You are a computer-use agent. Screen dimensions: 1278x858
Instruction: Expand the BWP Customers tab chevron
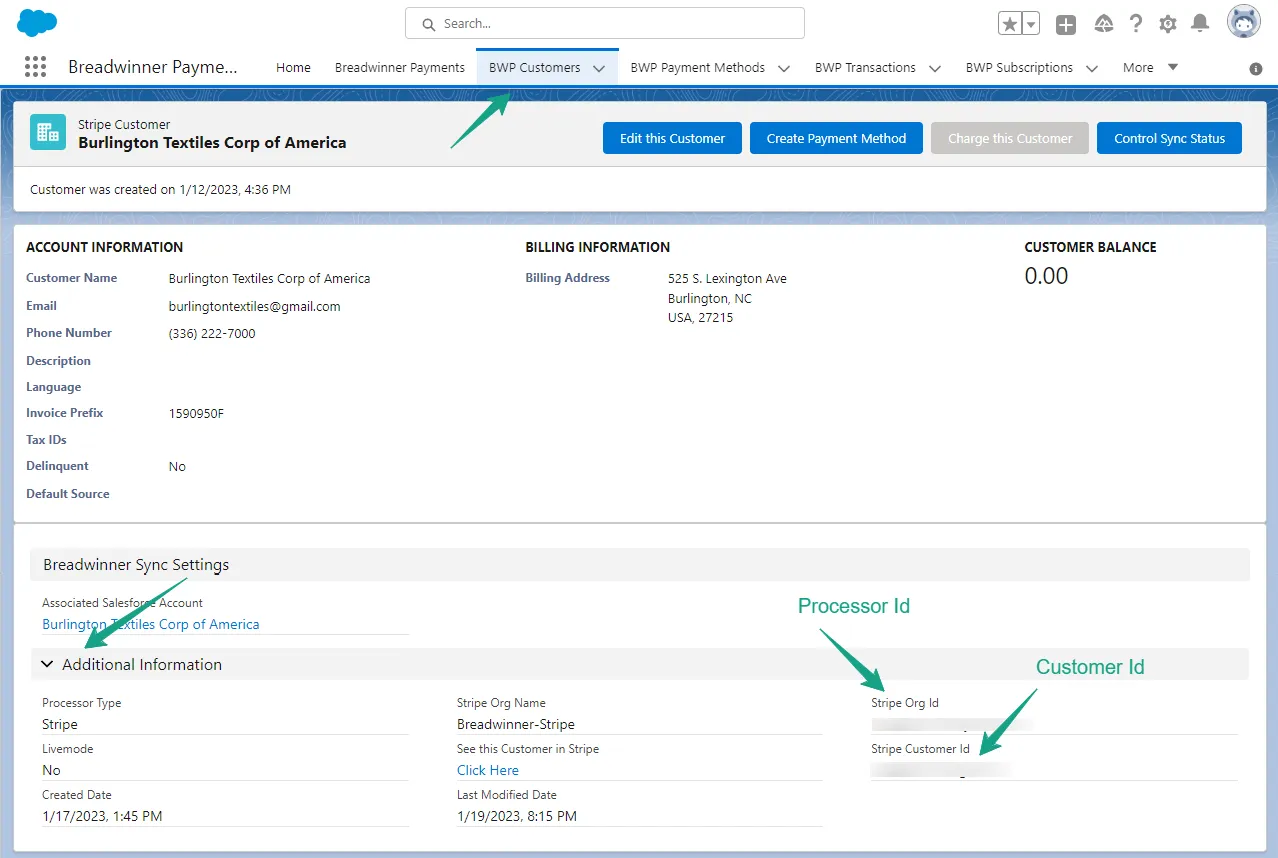[599, 68]
